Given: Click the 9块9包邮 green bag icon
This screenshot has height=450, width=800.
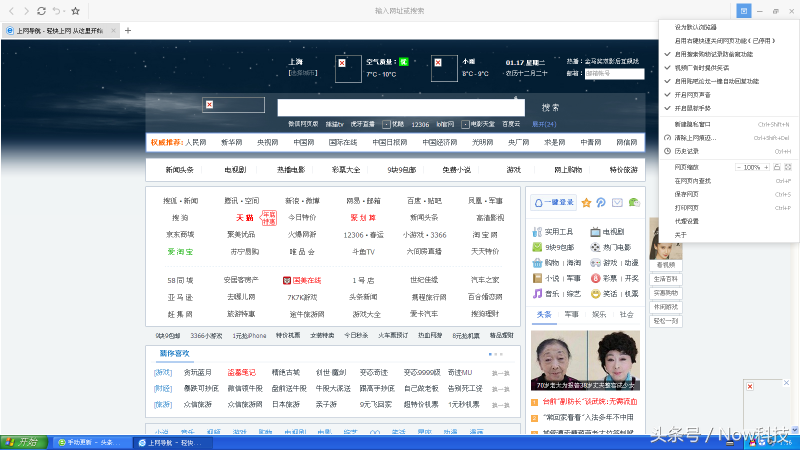Looking at the screenshot, I should coord(537,247).
